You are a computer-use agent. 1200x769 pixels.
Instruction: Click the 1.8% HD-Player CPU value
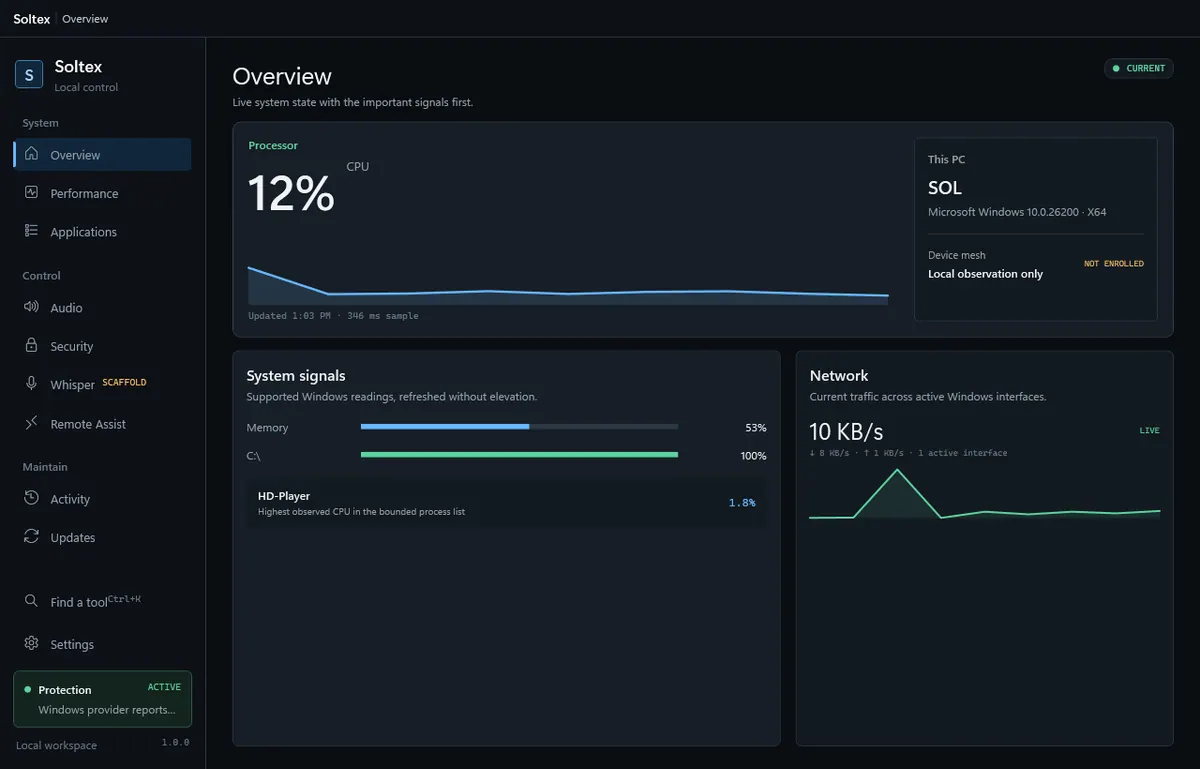[742, 503]
